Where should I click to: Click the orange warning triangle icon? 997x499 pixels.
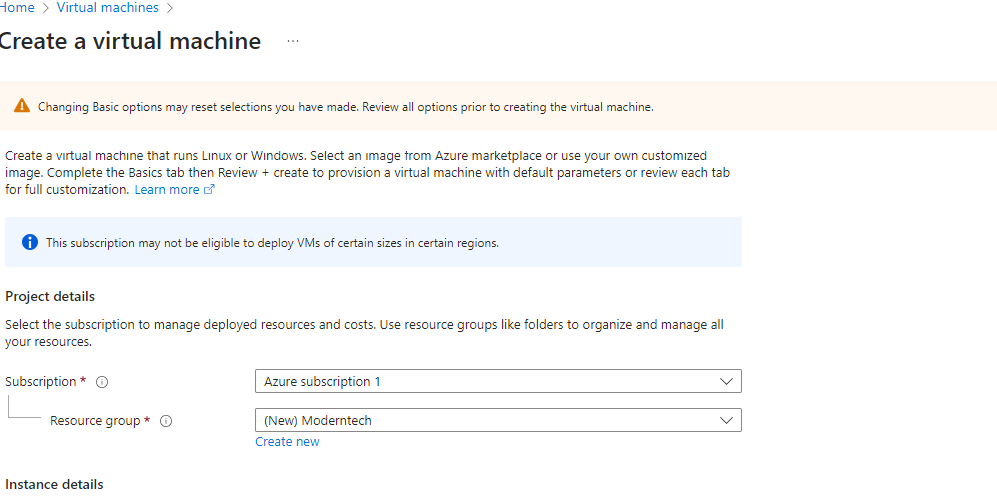pyautogui.click(x=22, y=106)
